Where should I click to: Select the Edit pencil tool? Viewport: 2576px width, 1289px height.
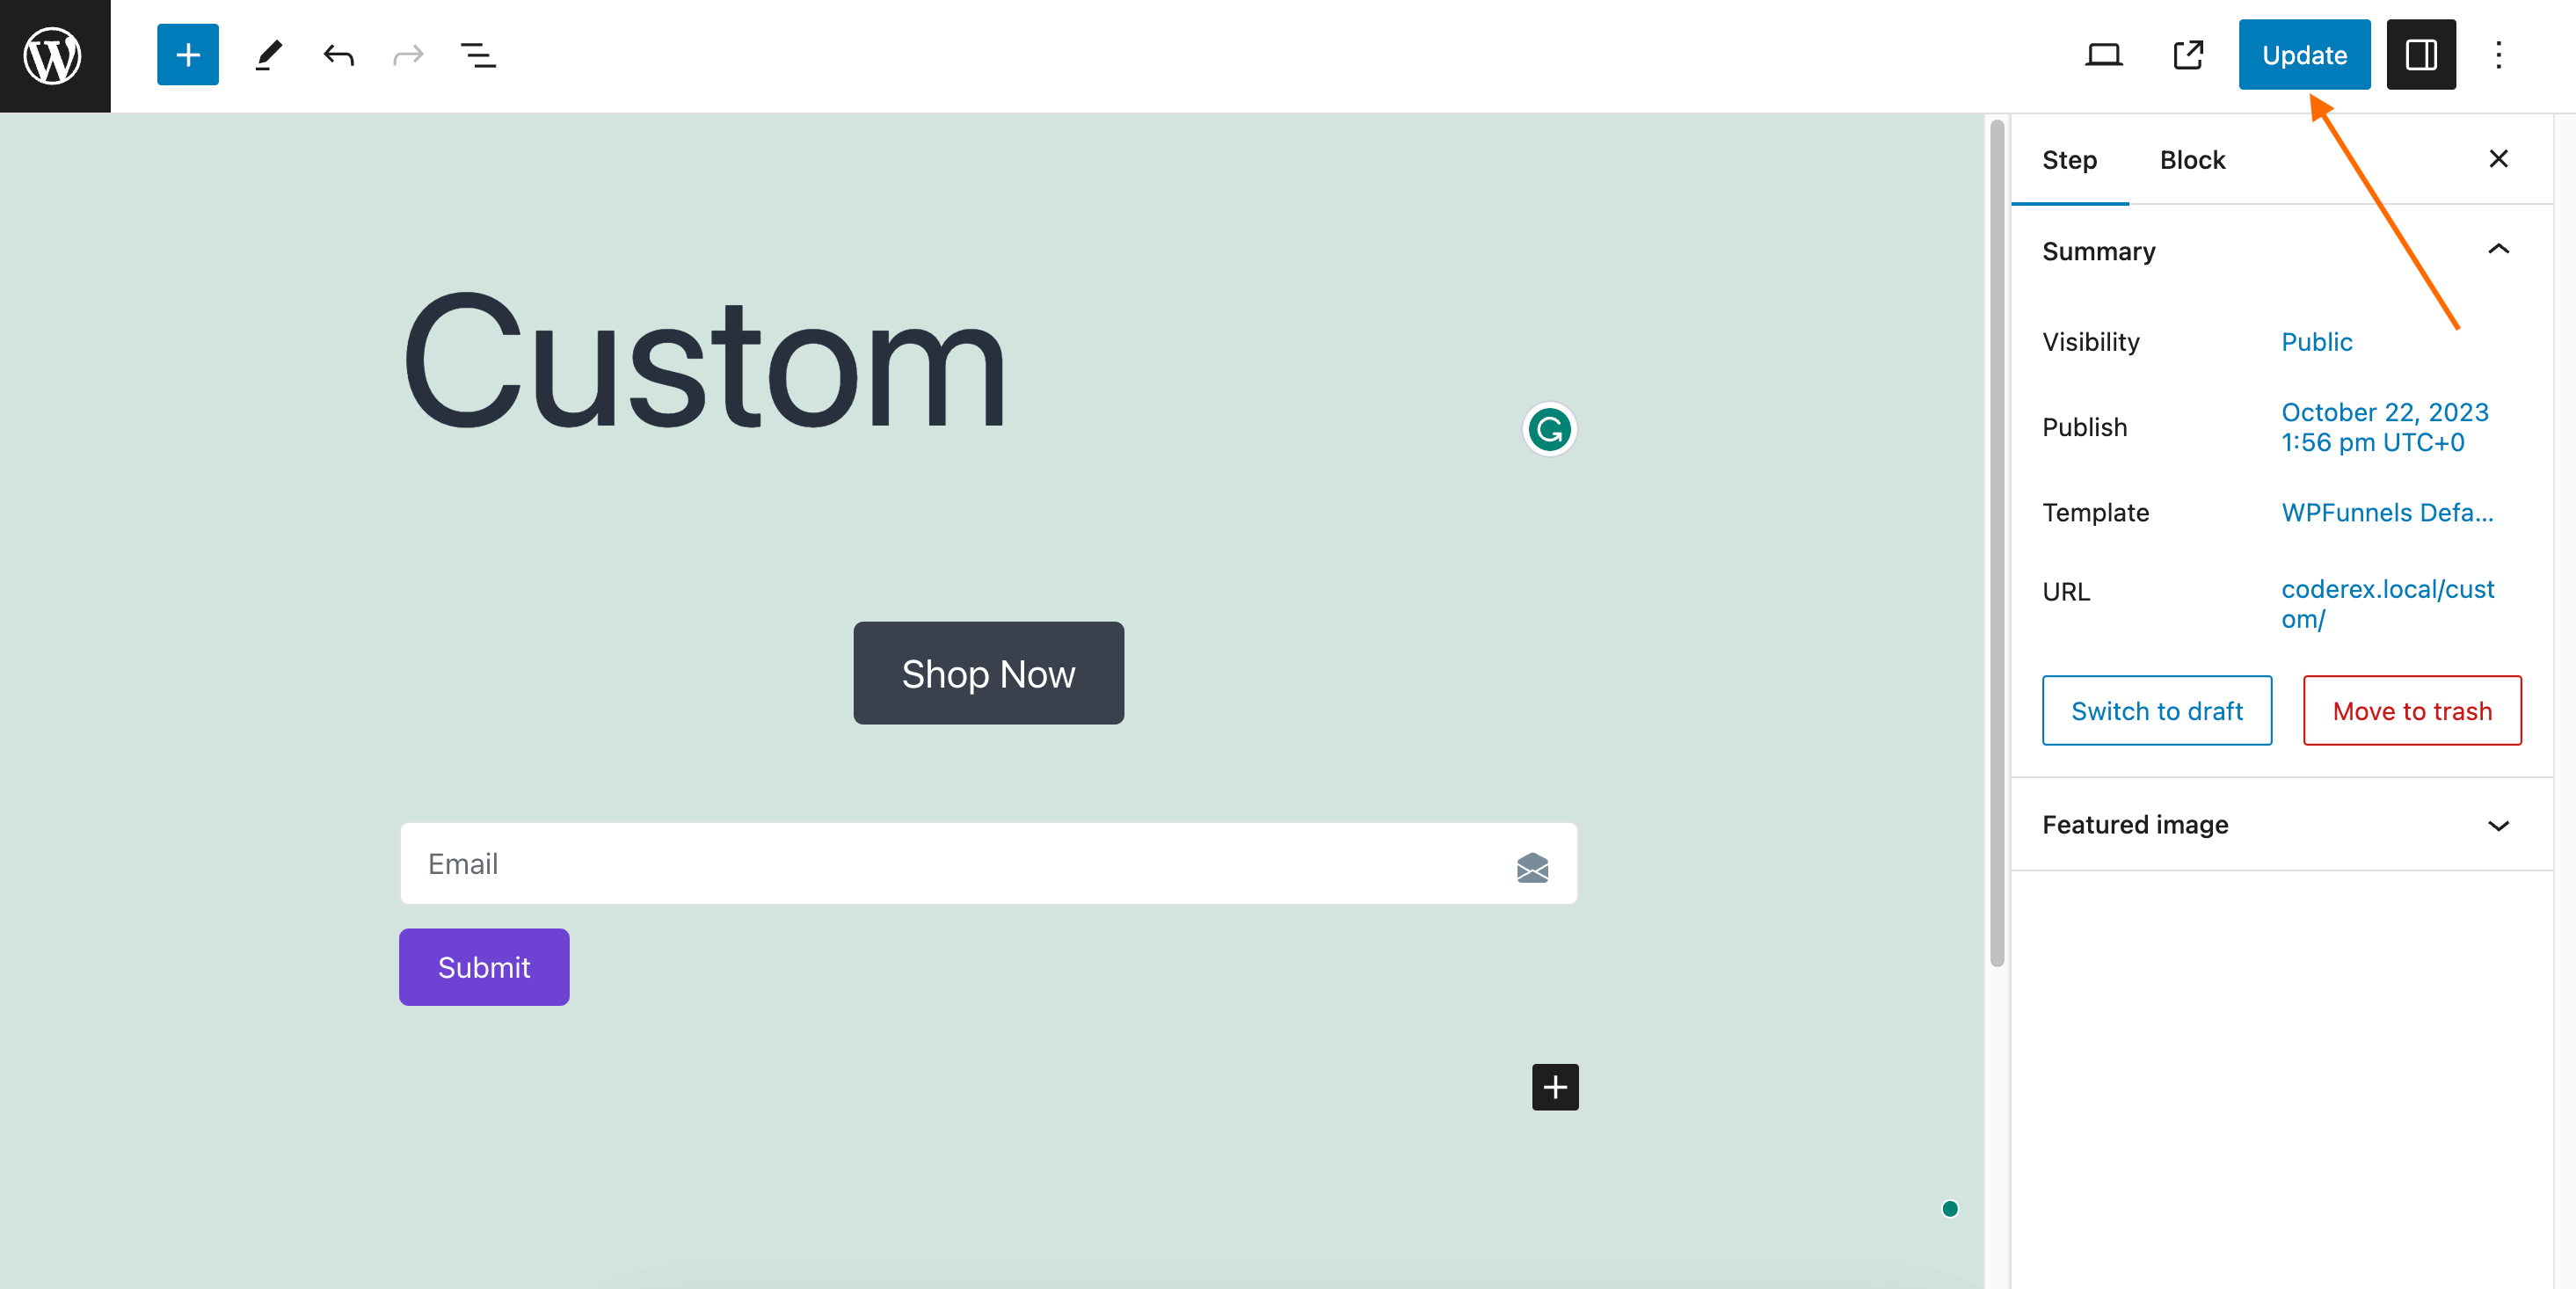[266, 55]
